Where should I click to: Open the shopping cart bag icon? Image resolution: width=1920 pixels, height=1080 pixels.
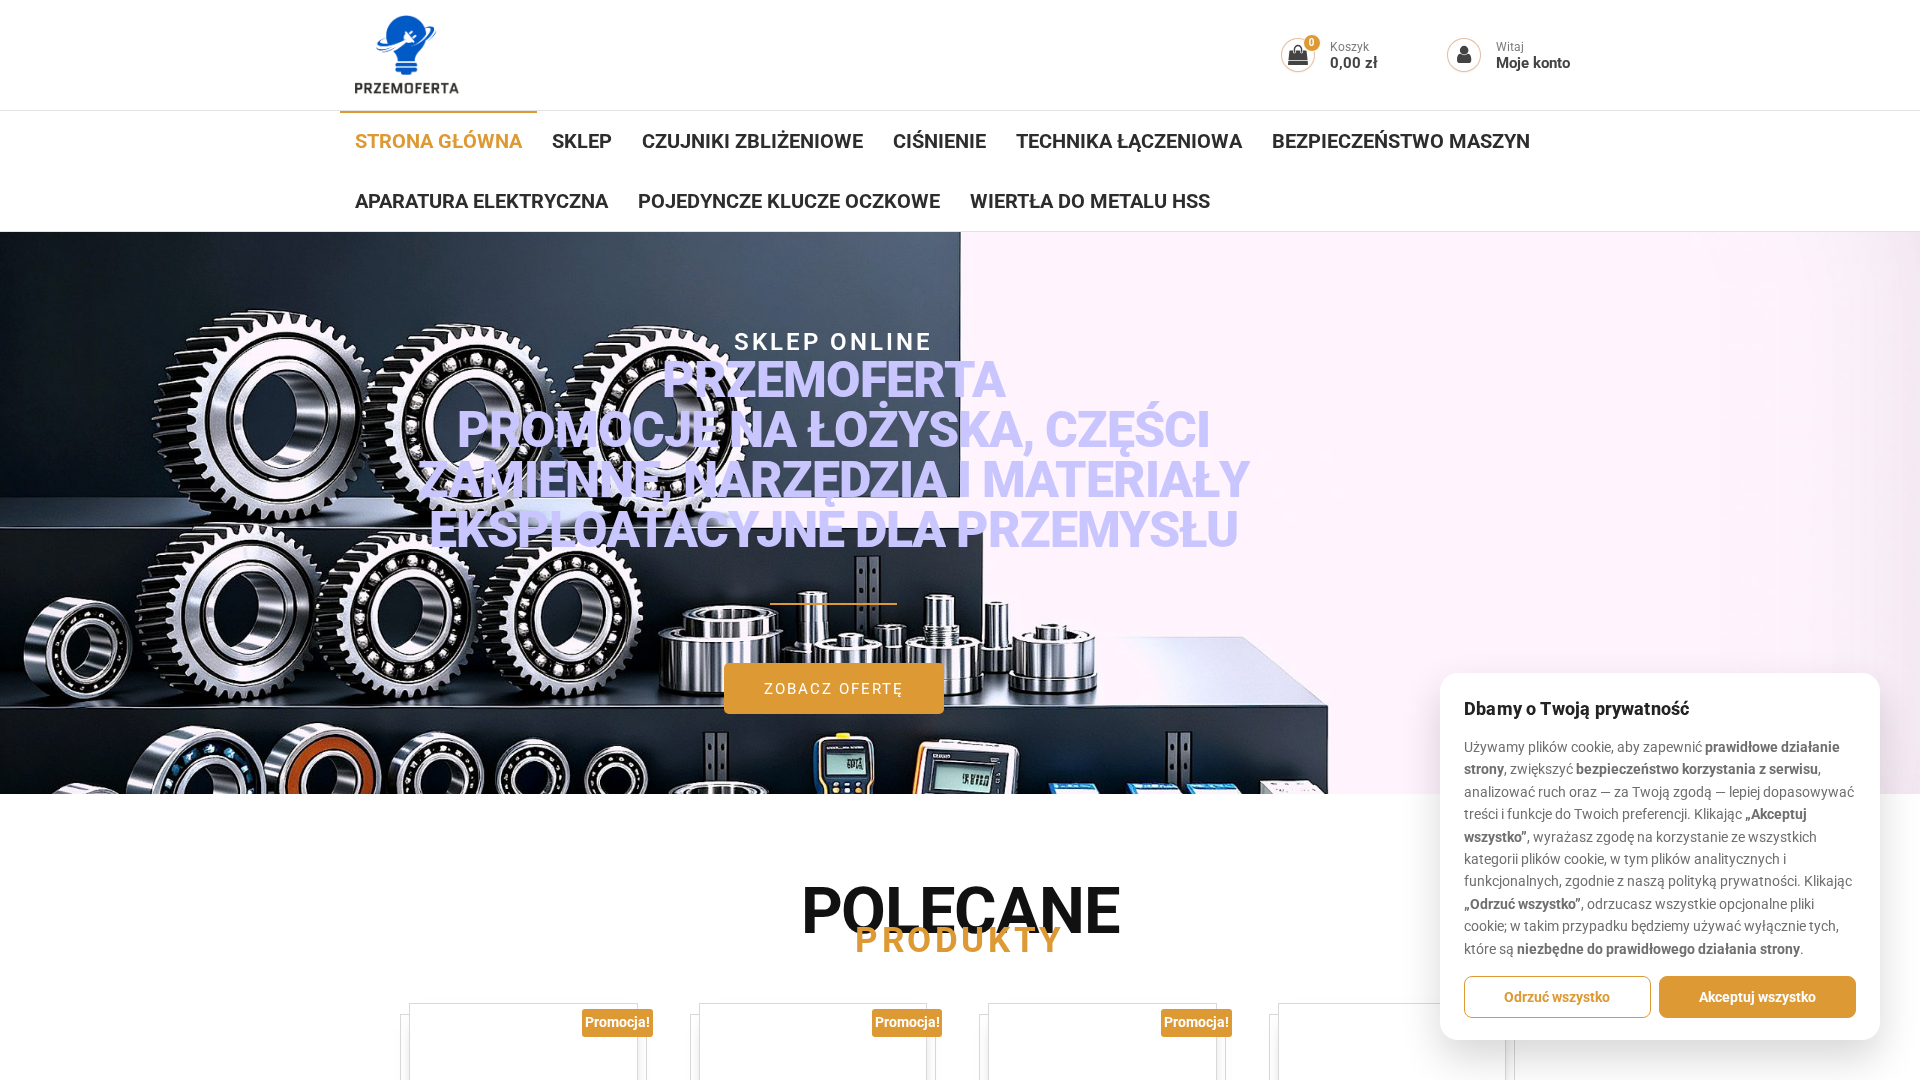coord(1298,55)
